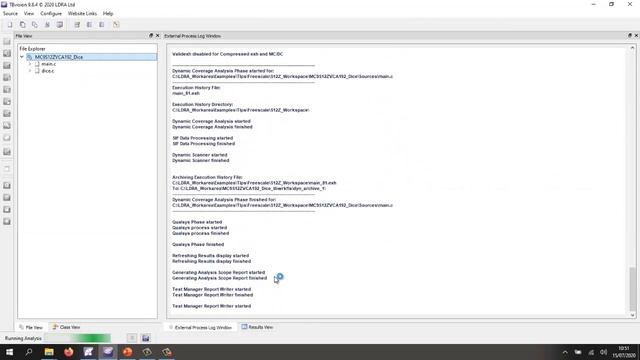Click the log window scrollbar up arrow
Image resolution: width=640 pixels, height=360 pixels.
pos(632,48)
